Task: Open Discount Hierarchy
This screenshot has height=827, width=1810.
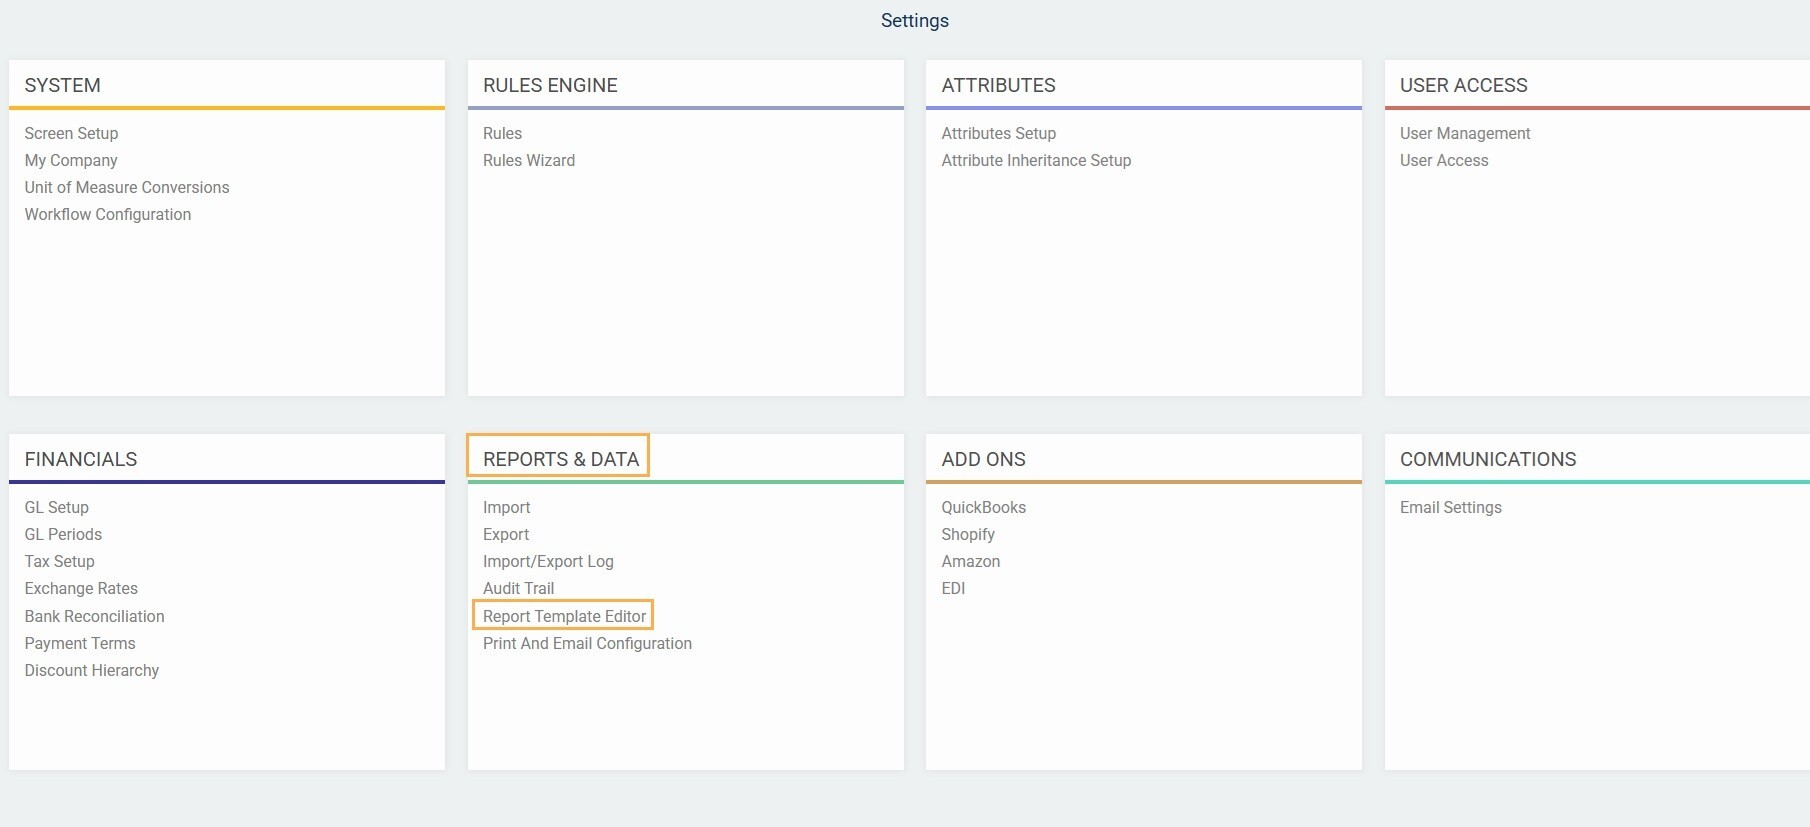Action: (x=92, y=670)
